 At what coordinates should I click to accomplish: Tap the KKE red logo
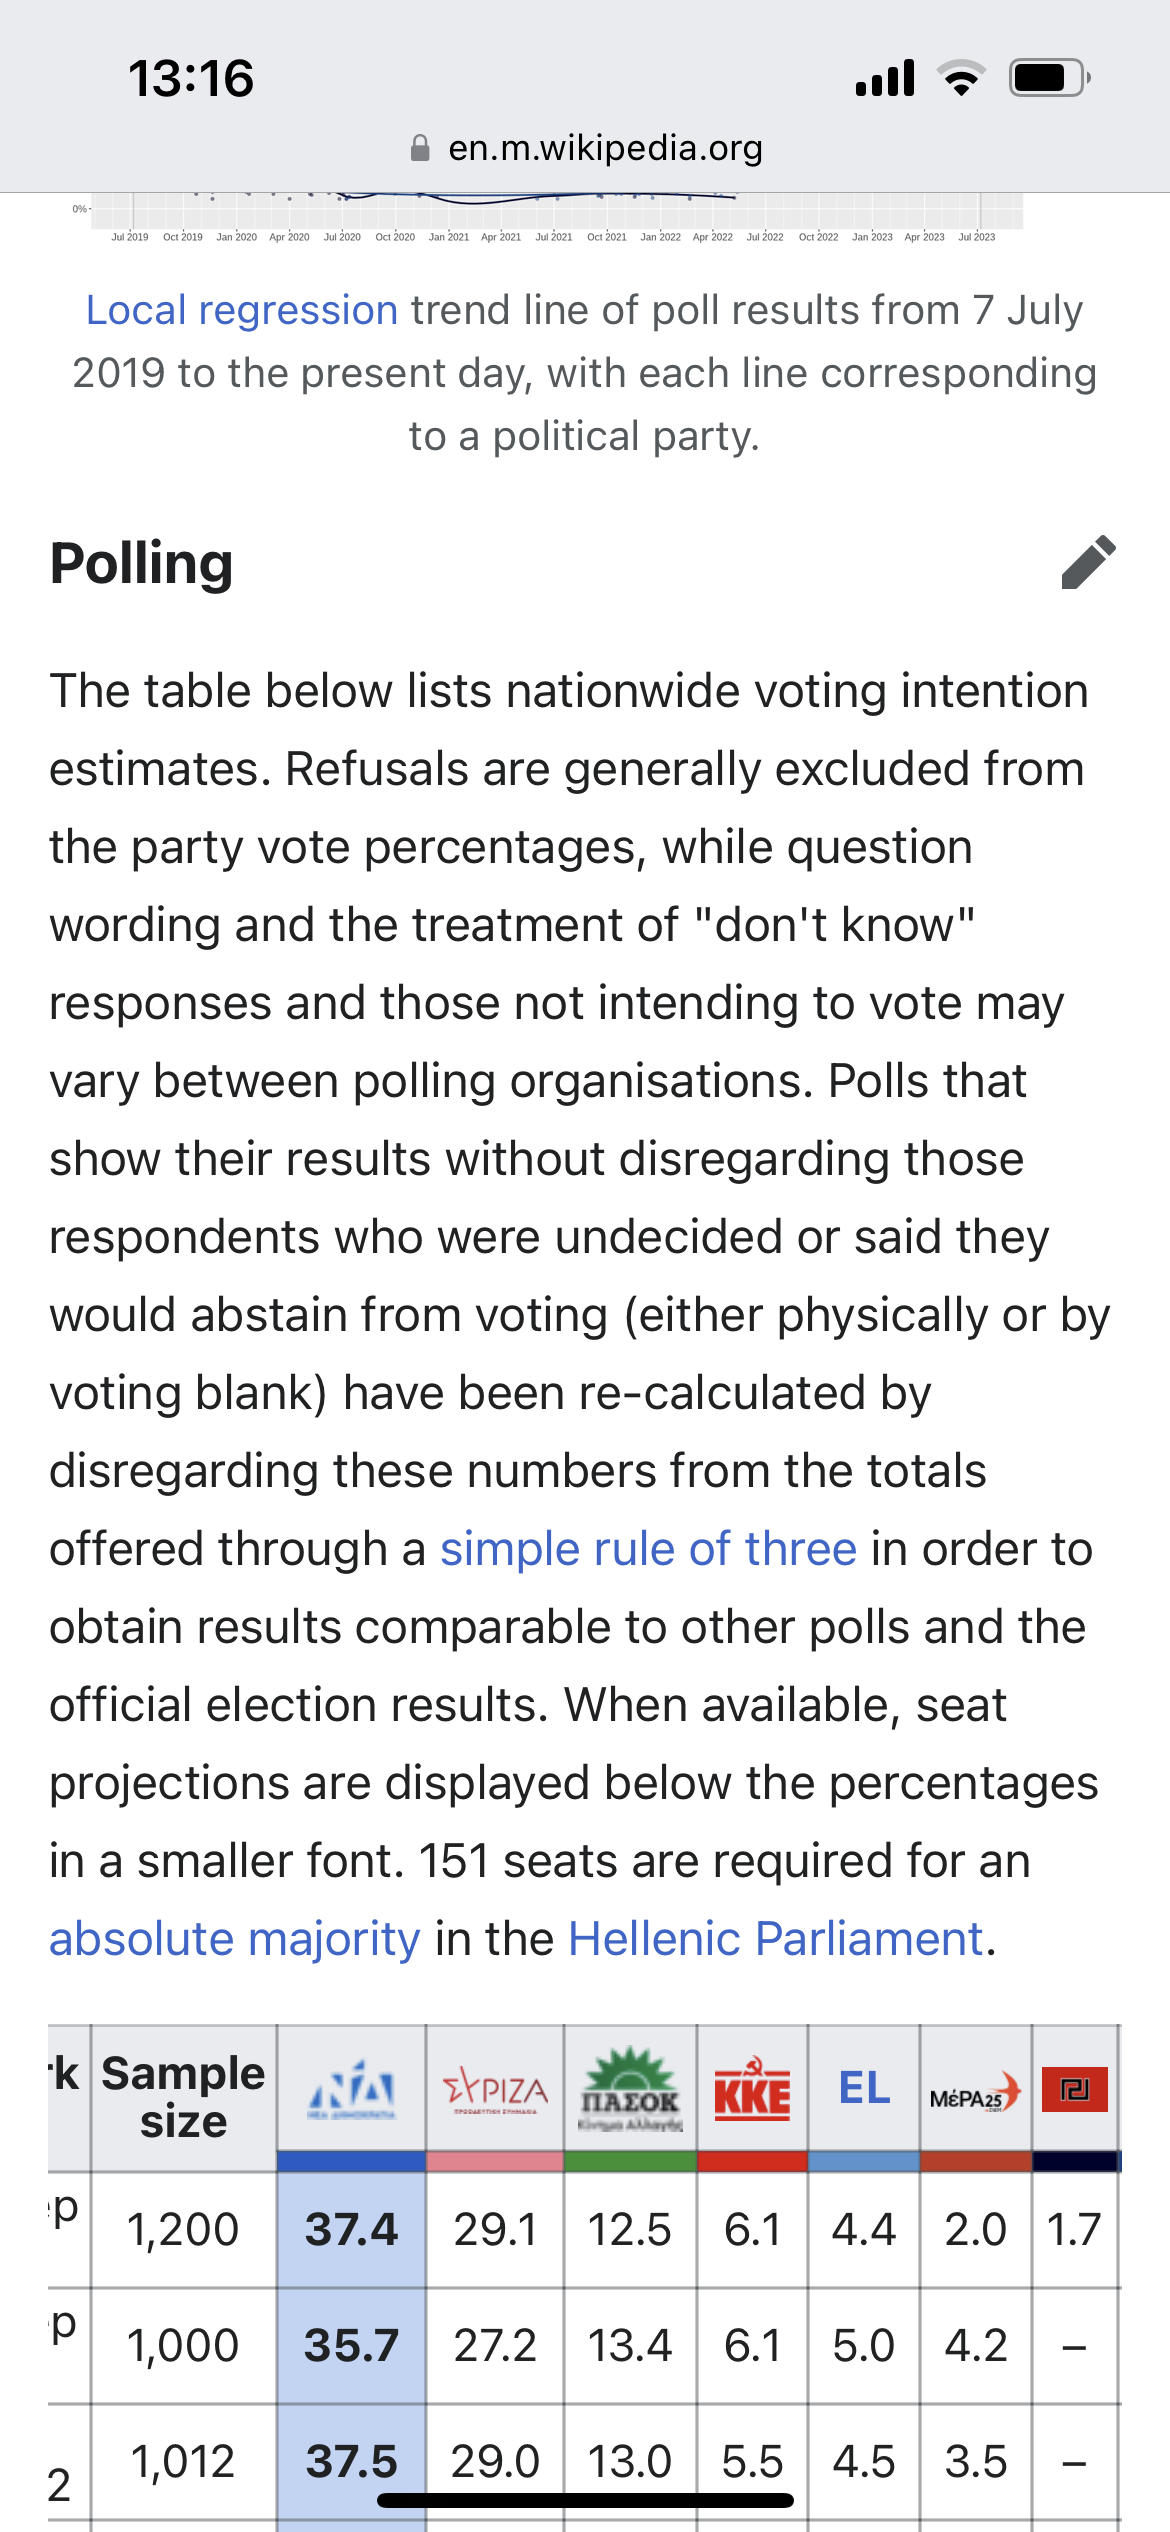tap(752, 2089)
